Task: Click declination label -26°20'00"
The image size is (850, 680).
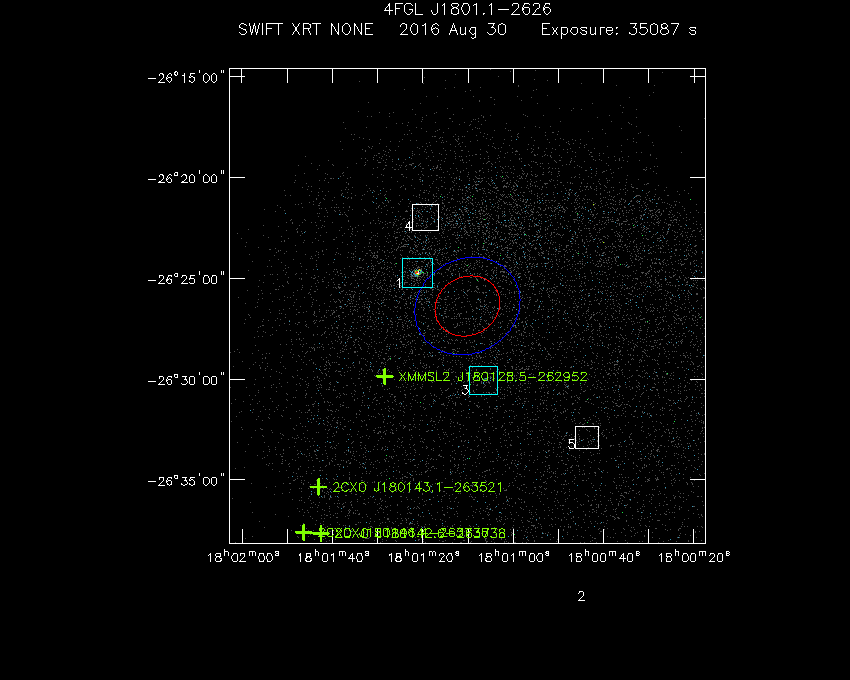Action: (186, 178)
